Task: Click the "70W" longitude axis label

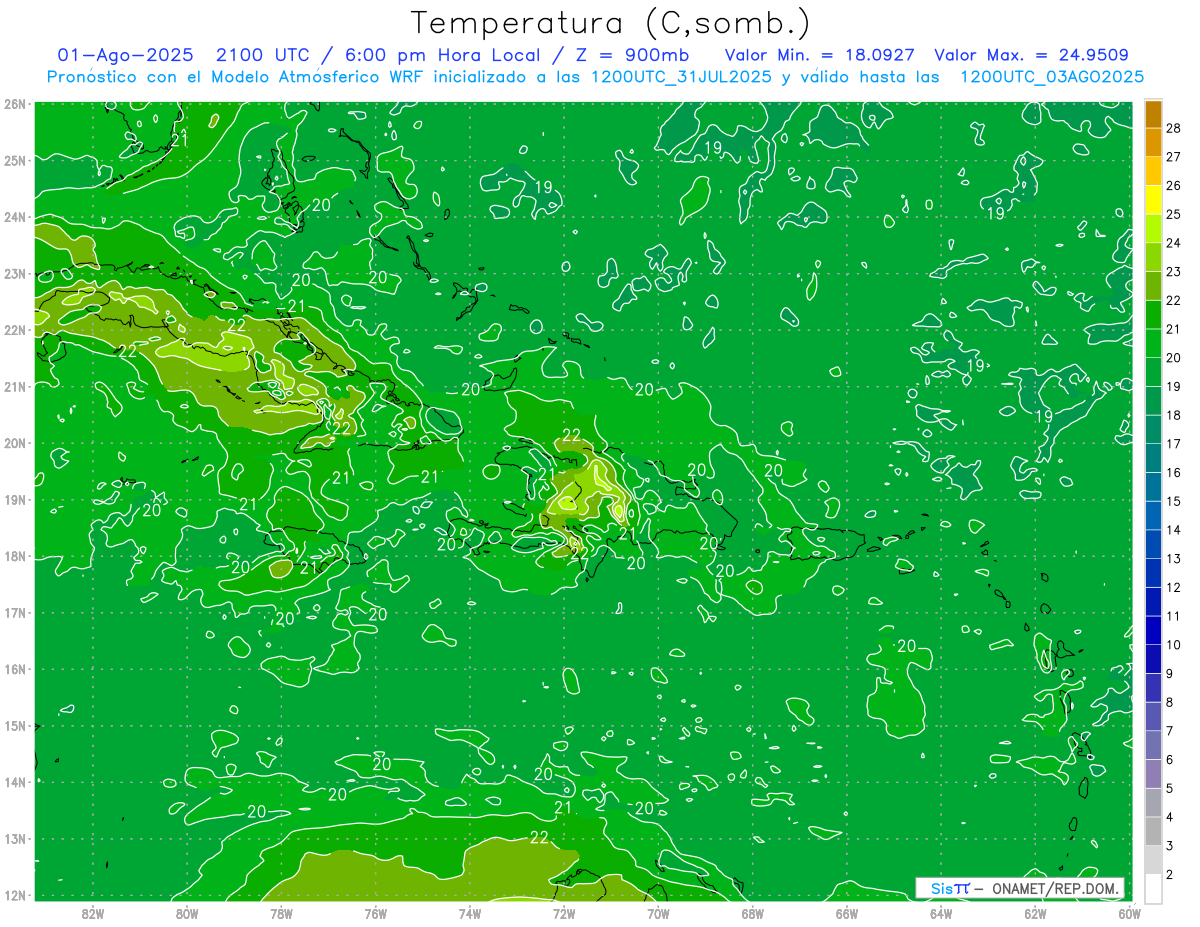Action: [x=658, y=913]
